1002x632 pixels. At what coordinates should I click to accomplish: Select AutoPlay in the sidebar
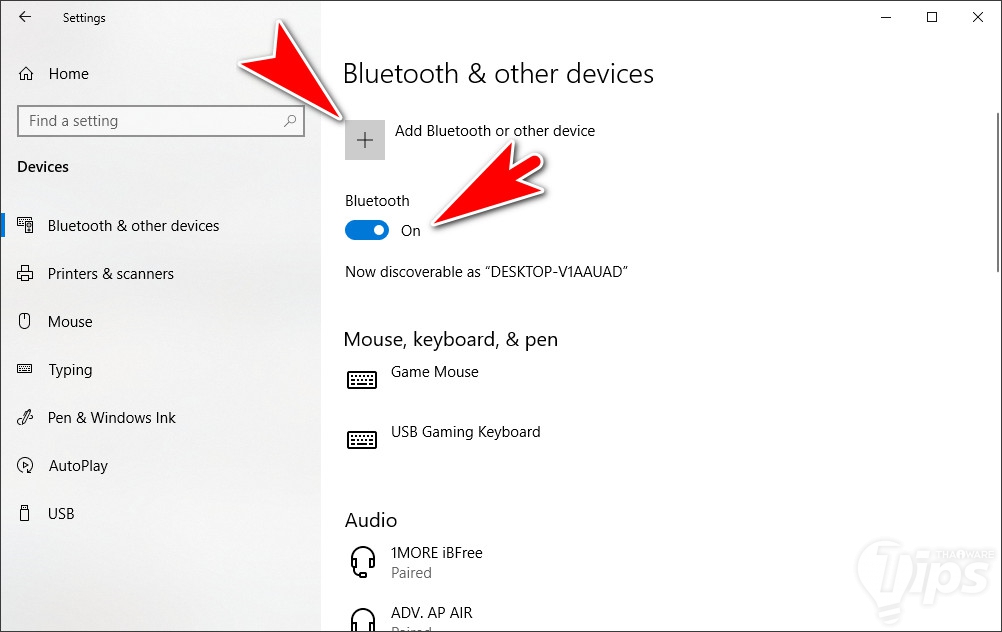tap(78, 466)
